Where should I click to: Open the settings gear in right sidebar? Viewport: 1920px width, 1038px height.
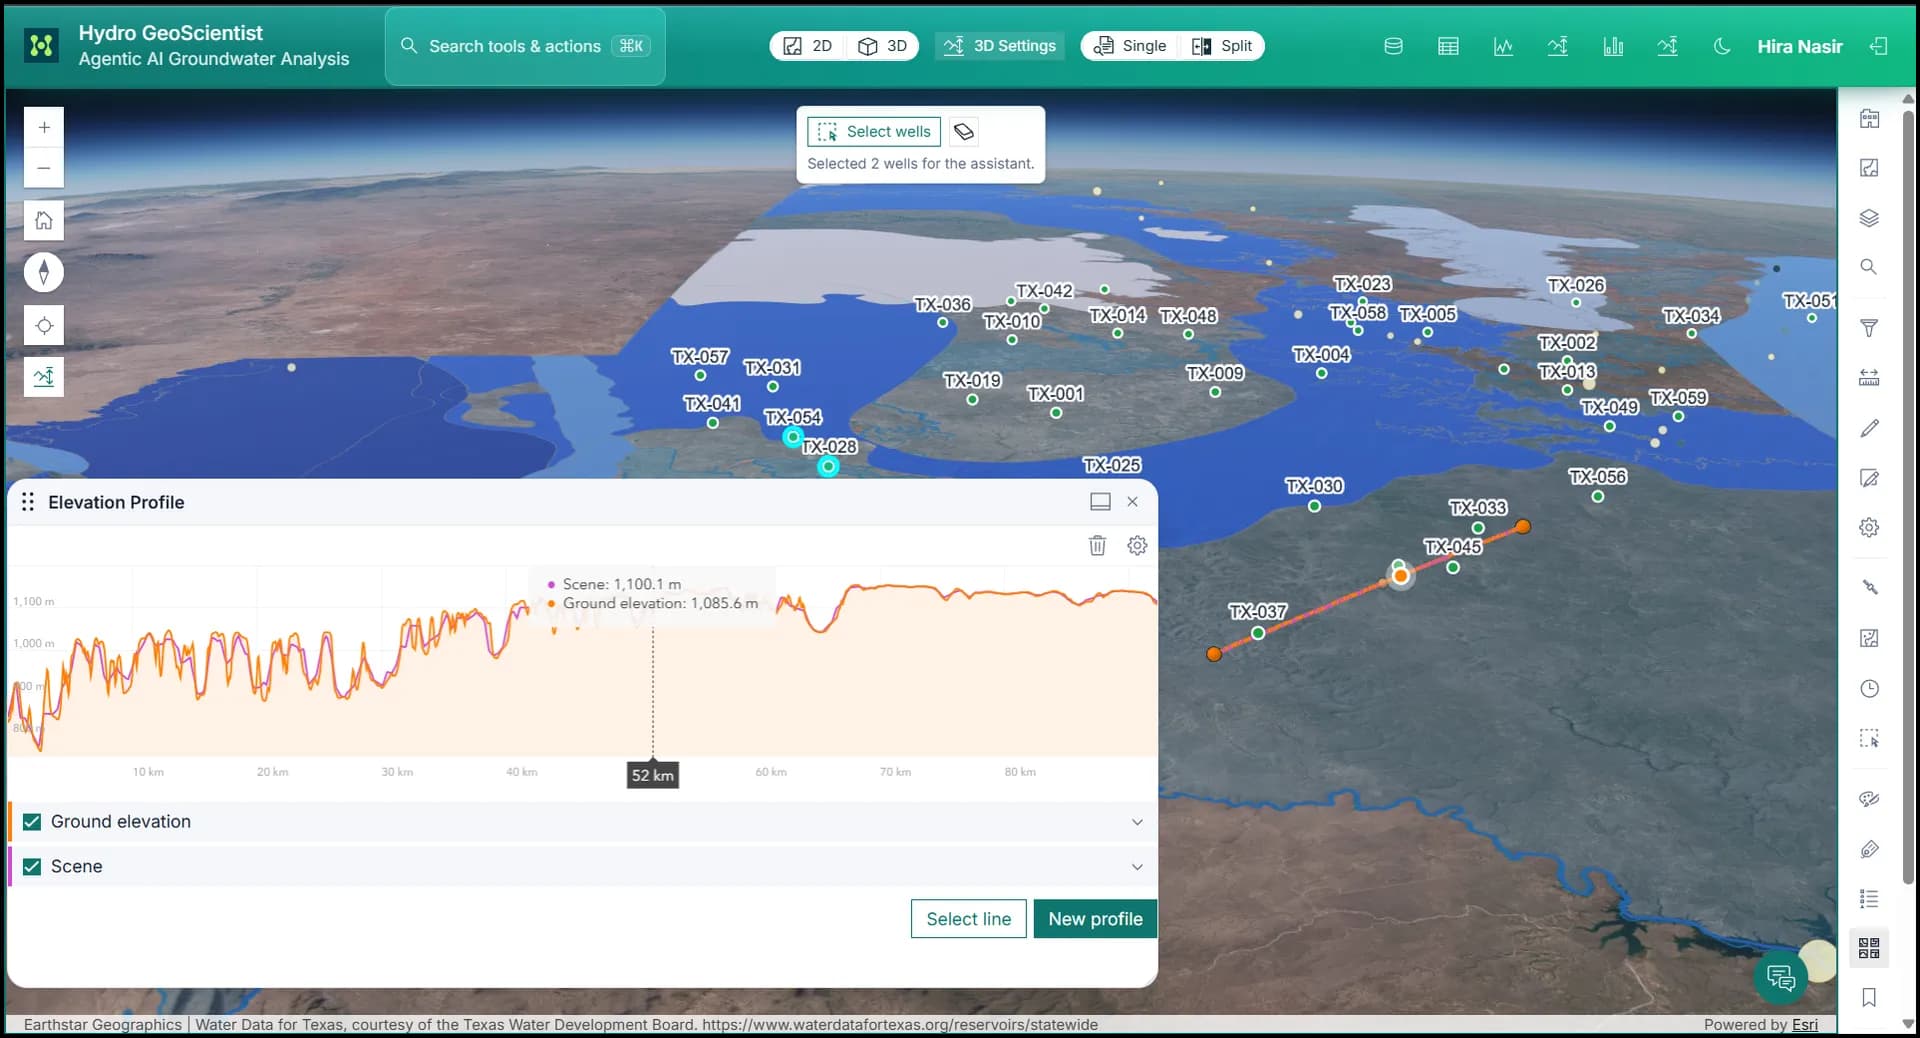point(1869,527)
